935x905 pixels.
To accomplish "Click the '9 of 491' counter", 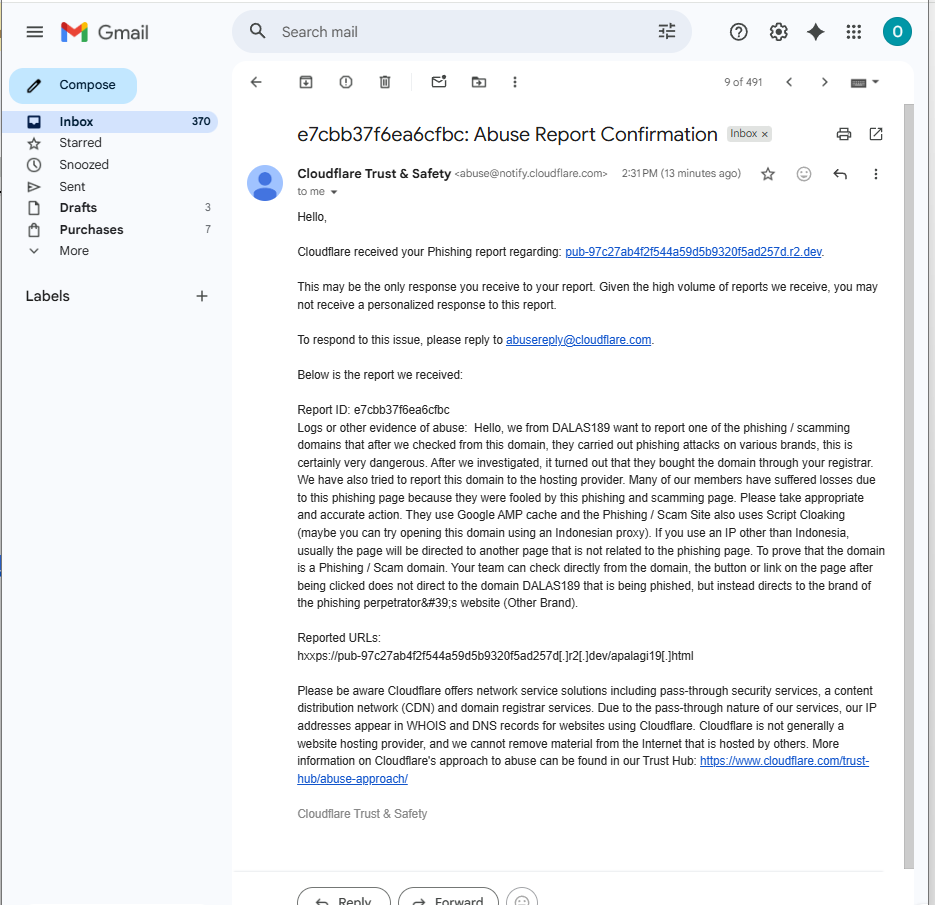I will (x=743, y=82).
